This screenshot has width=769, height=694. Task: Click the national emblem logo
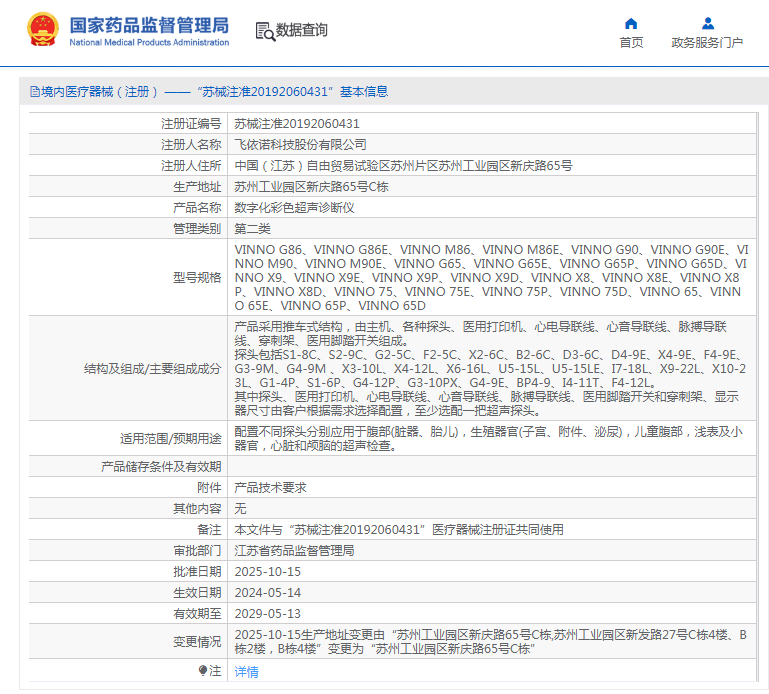[42, 30]
